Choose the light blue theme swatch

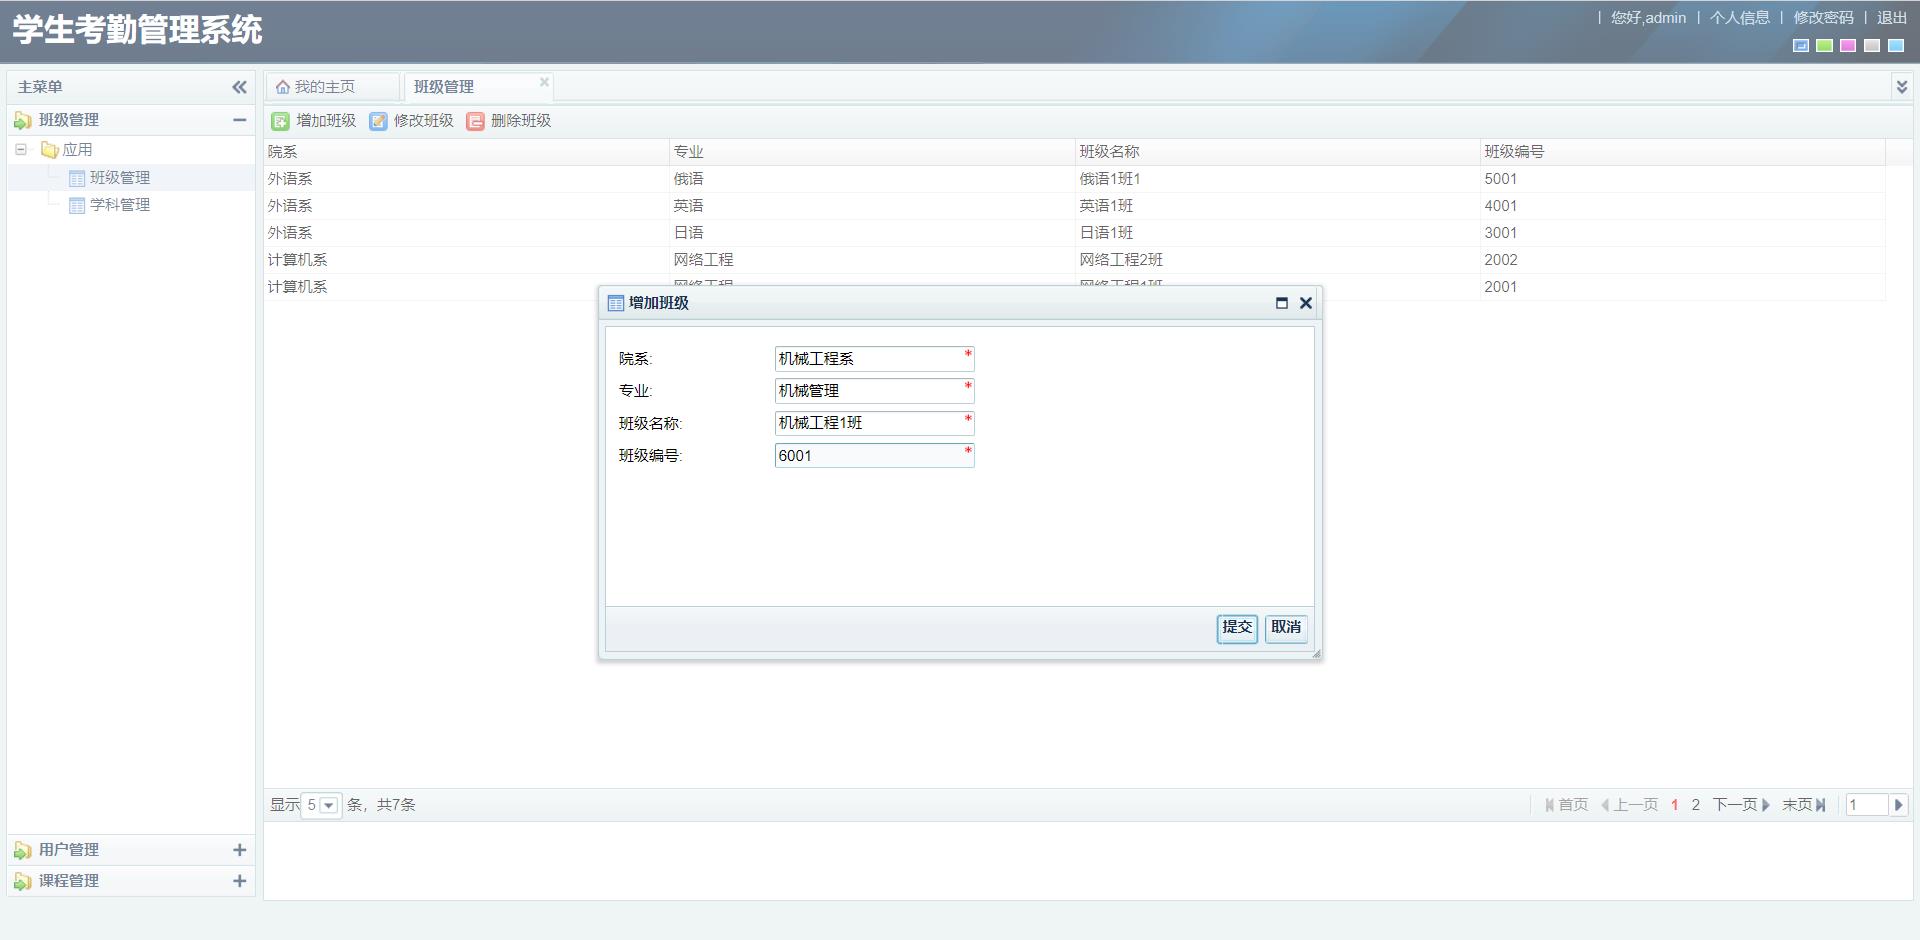[1896, 46]
